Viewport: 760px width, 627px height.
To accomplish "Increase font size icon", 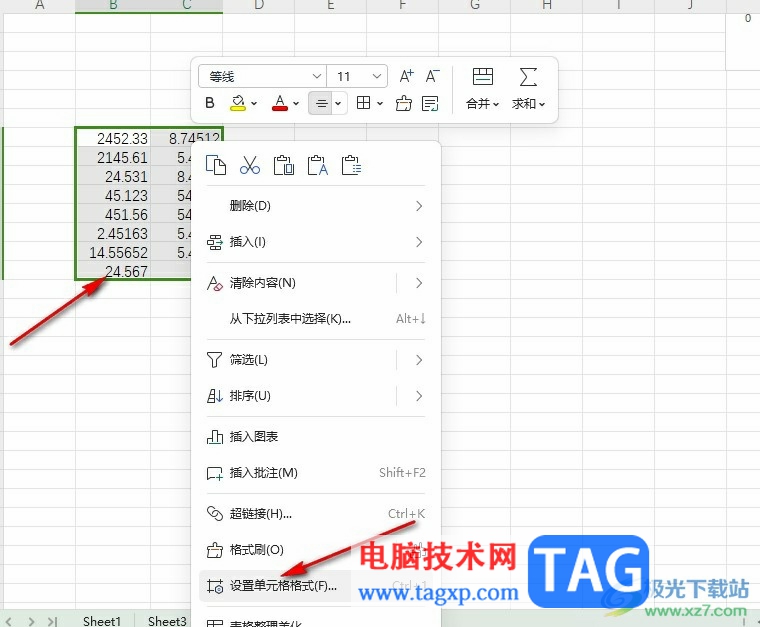I will point(406,76).
